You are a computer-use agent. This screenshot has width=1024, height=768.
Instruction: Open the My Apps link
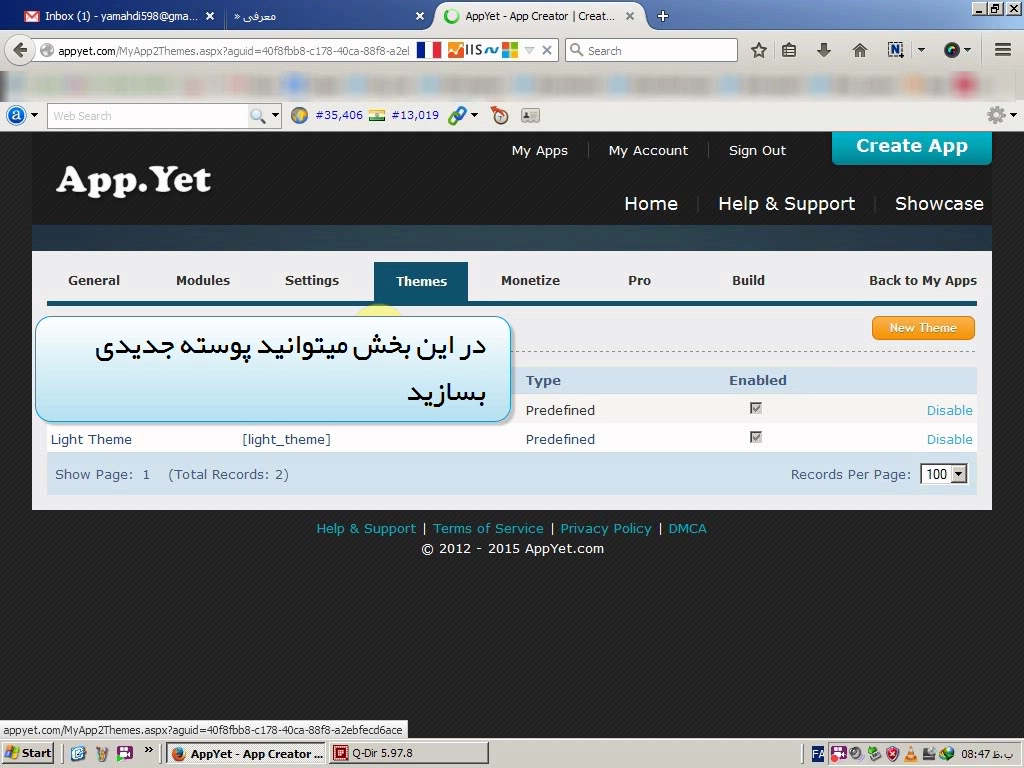point(539,150)
